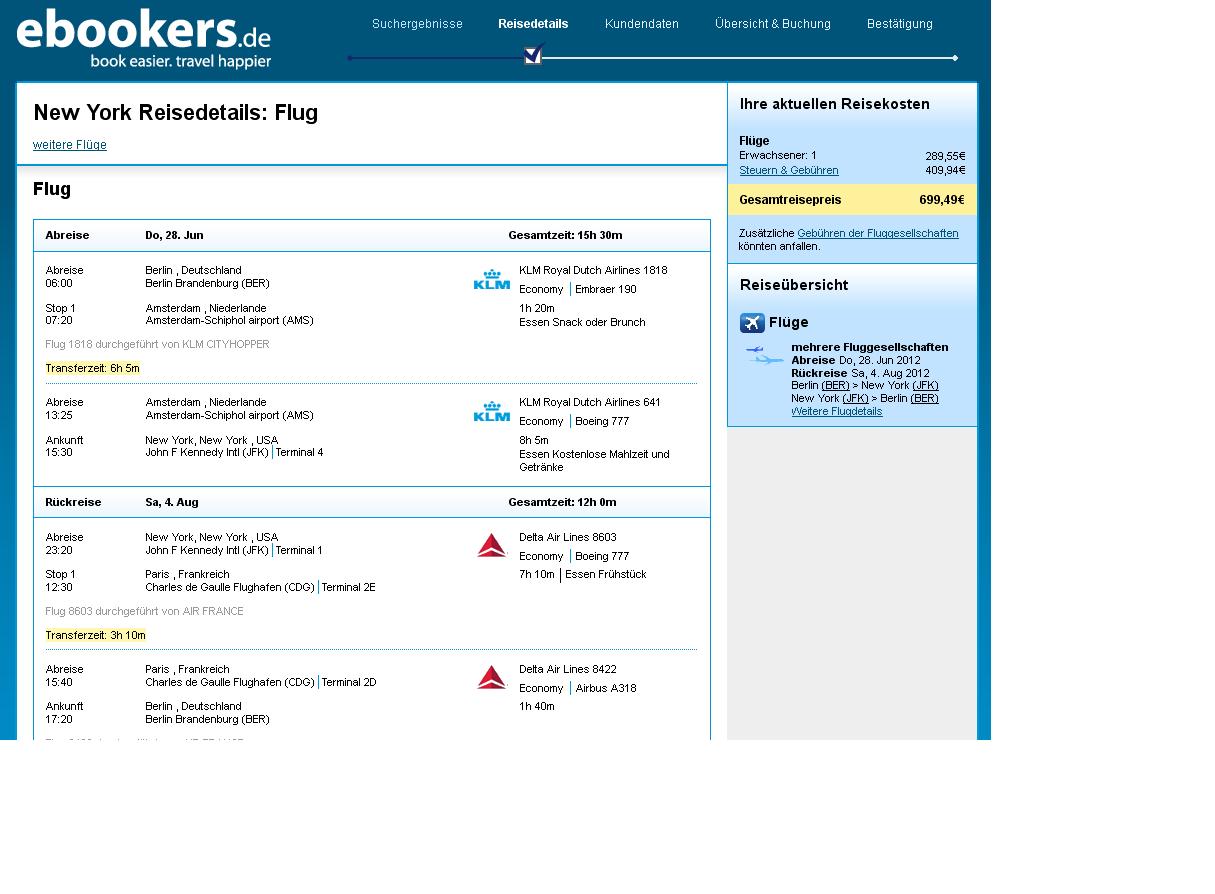Viewport: 1215px width, 894px height.
Task: Click the KLM logo for flight 641
Action: pyautogui.click(x=492, y=411)
